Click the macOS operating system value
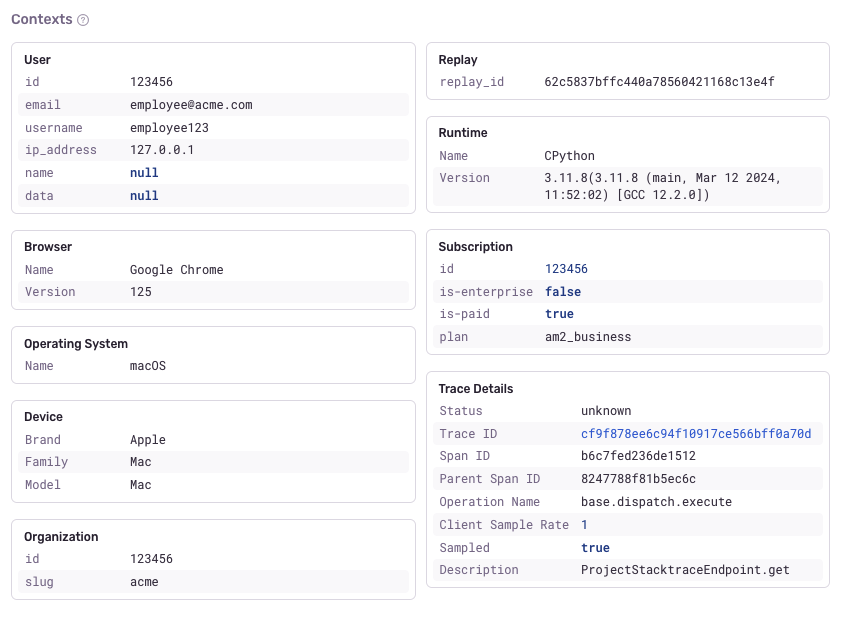The height and width of the screenshot is (617, 844). 148,366
